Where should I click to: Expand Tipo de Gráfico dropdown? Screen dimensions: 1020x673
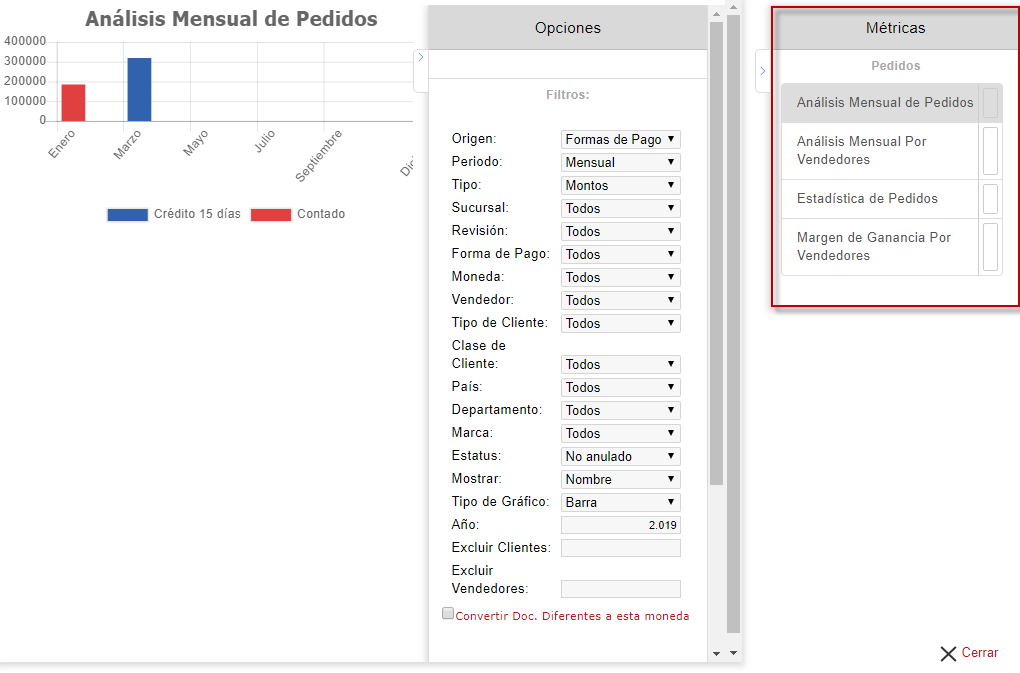point(620,502)
